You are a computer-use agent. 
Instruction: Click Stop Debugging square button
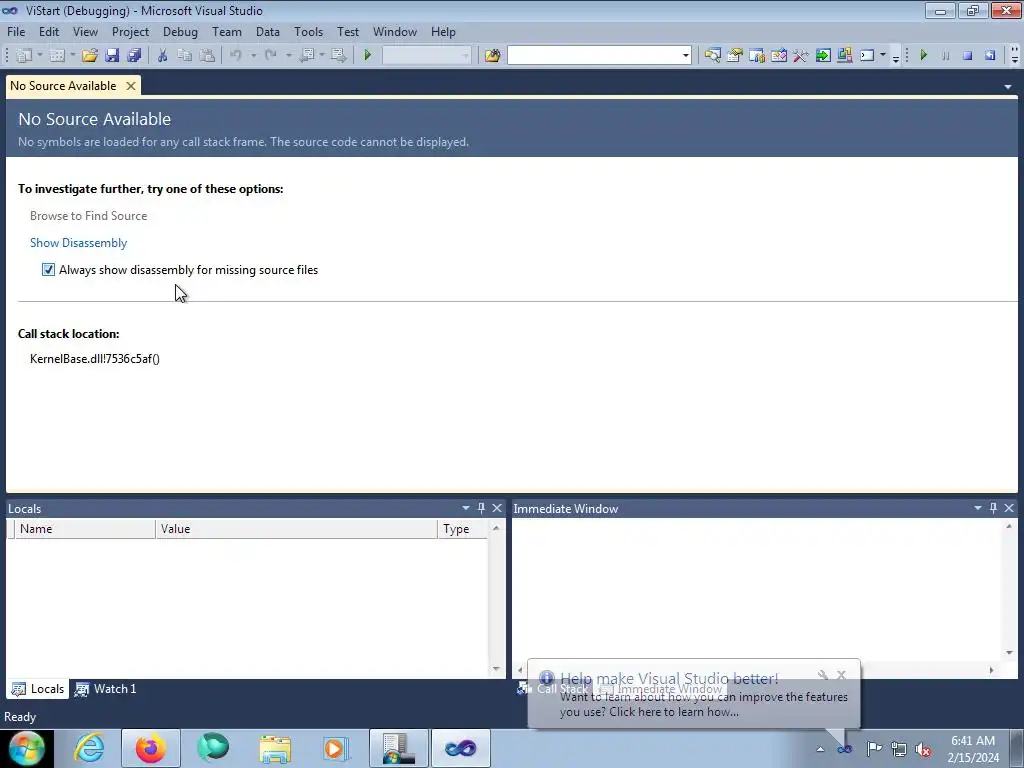968,56
